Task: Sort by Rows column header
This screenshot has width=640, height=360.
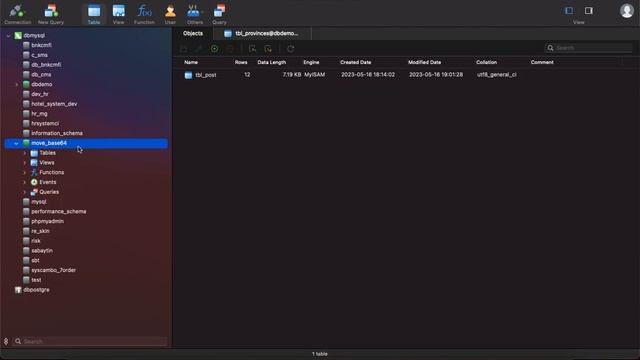Action: [x=241, y=62]
